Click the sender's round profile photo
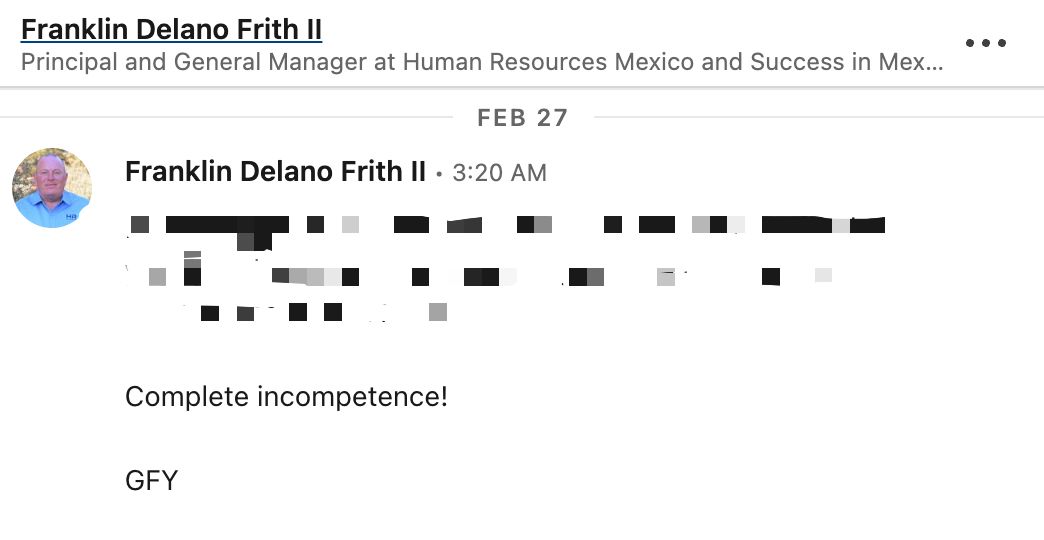Screen dimensions: 1044x540 pos(52,188)
